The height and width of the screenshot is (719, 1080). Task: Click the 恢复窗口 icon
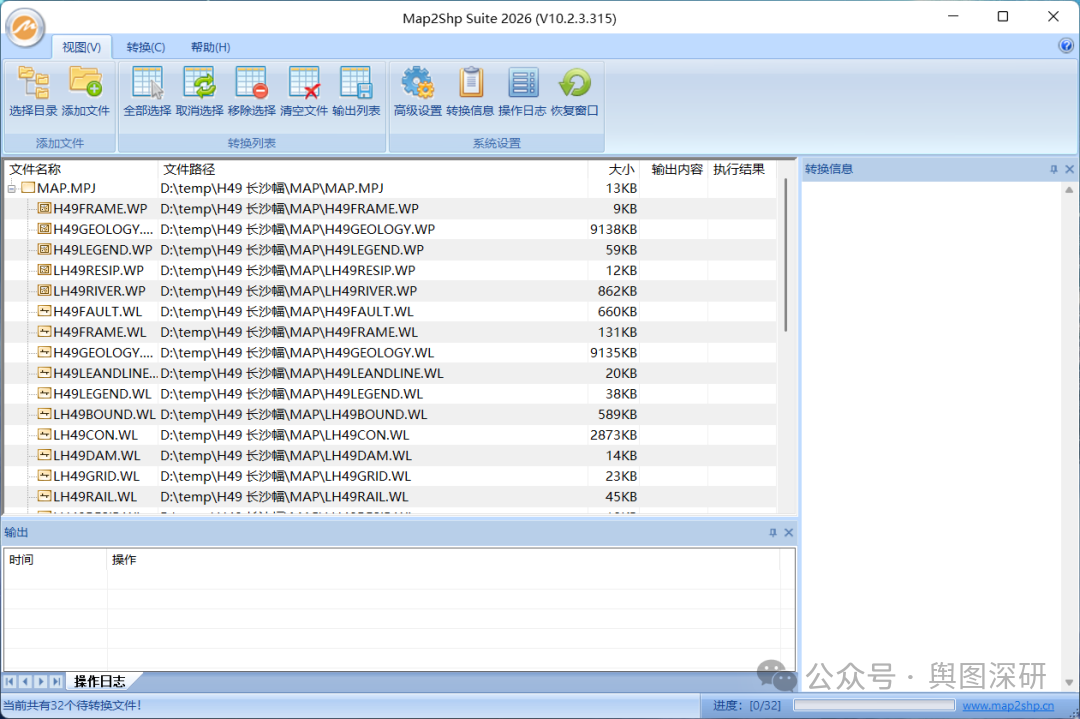[575, 83]
